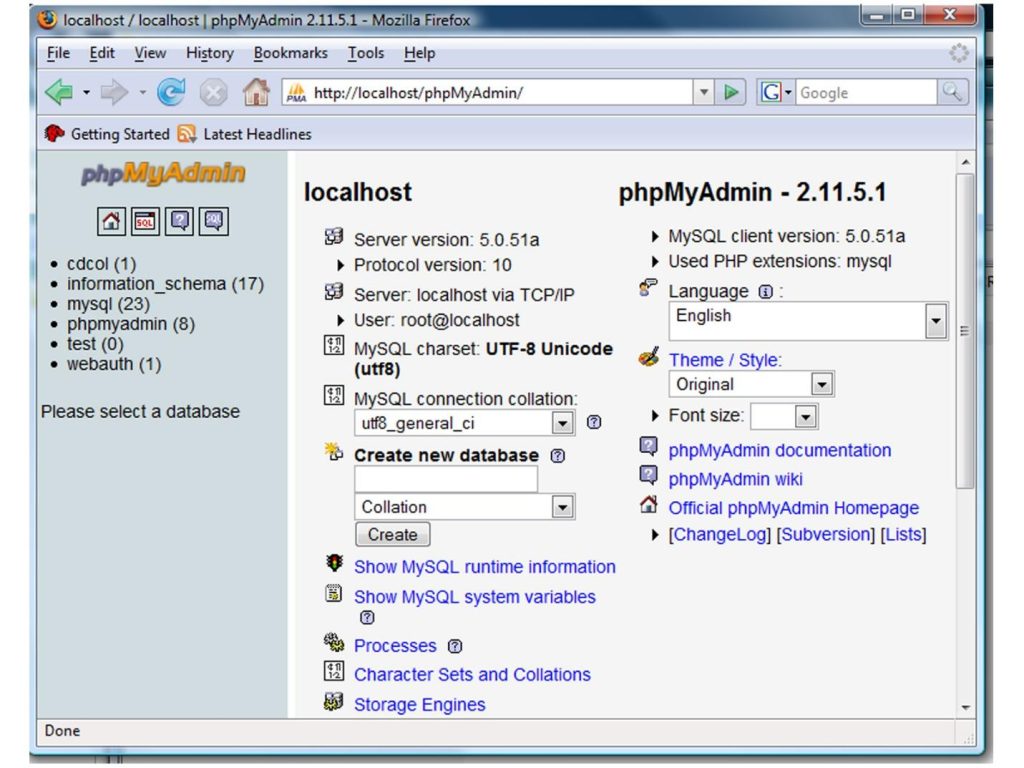This screenshot has height=768, width=1024.
Task: Open the Subversion link
Action: pyautogui.click(x=825, y=535)
